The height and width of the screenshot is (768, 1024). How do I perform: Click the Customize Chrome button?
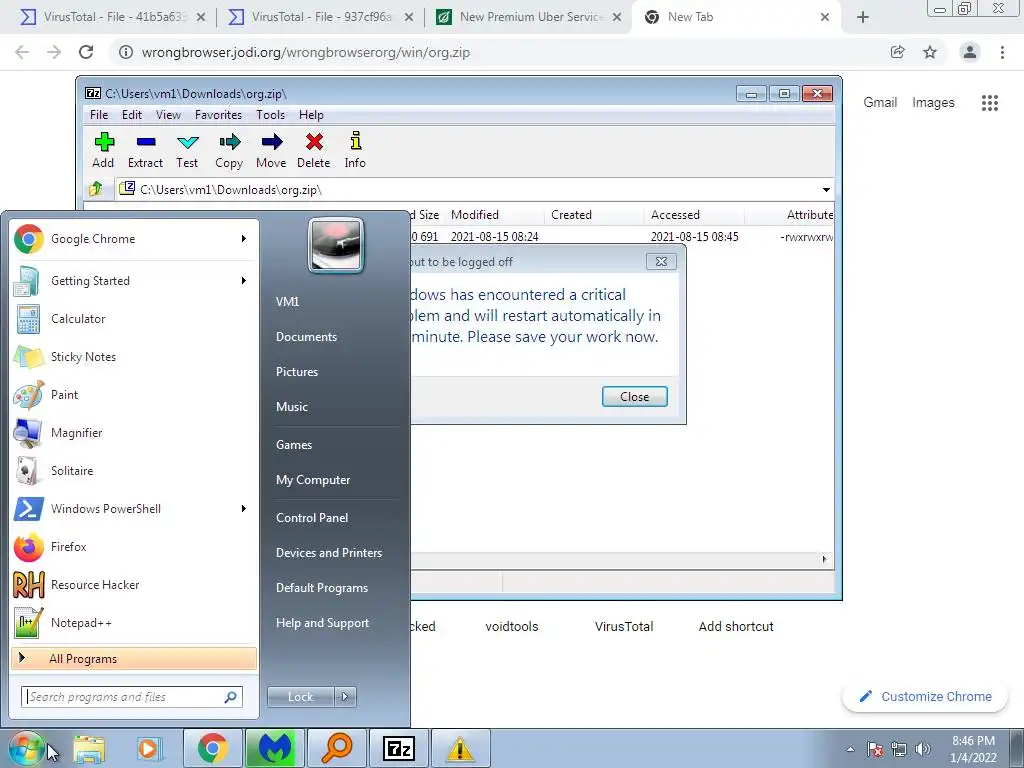[x=925, y=697]
